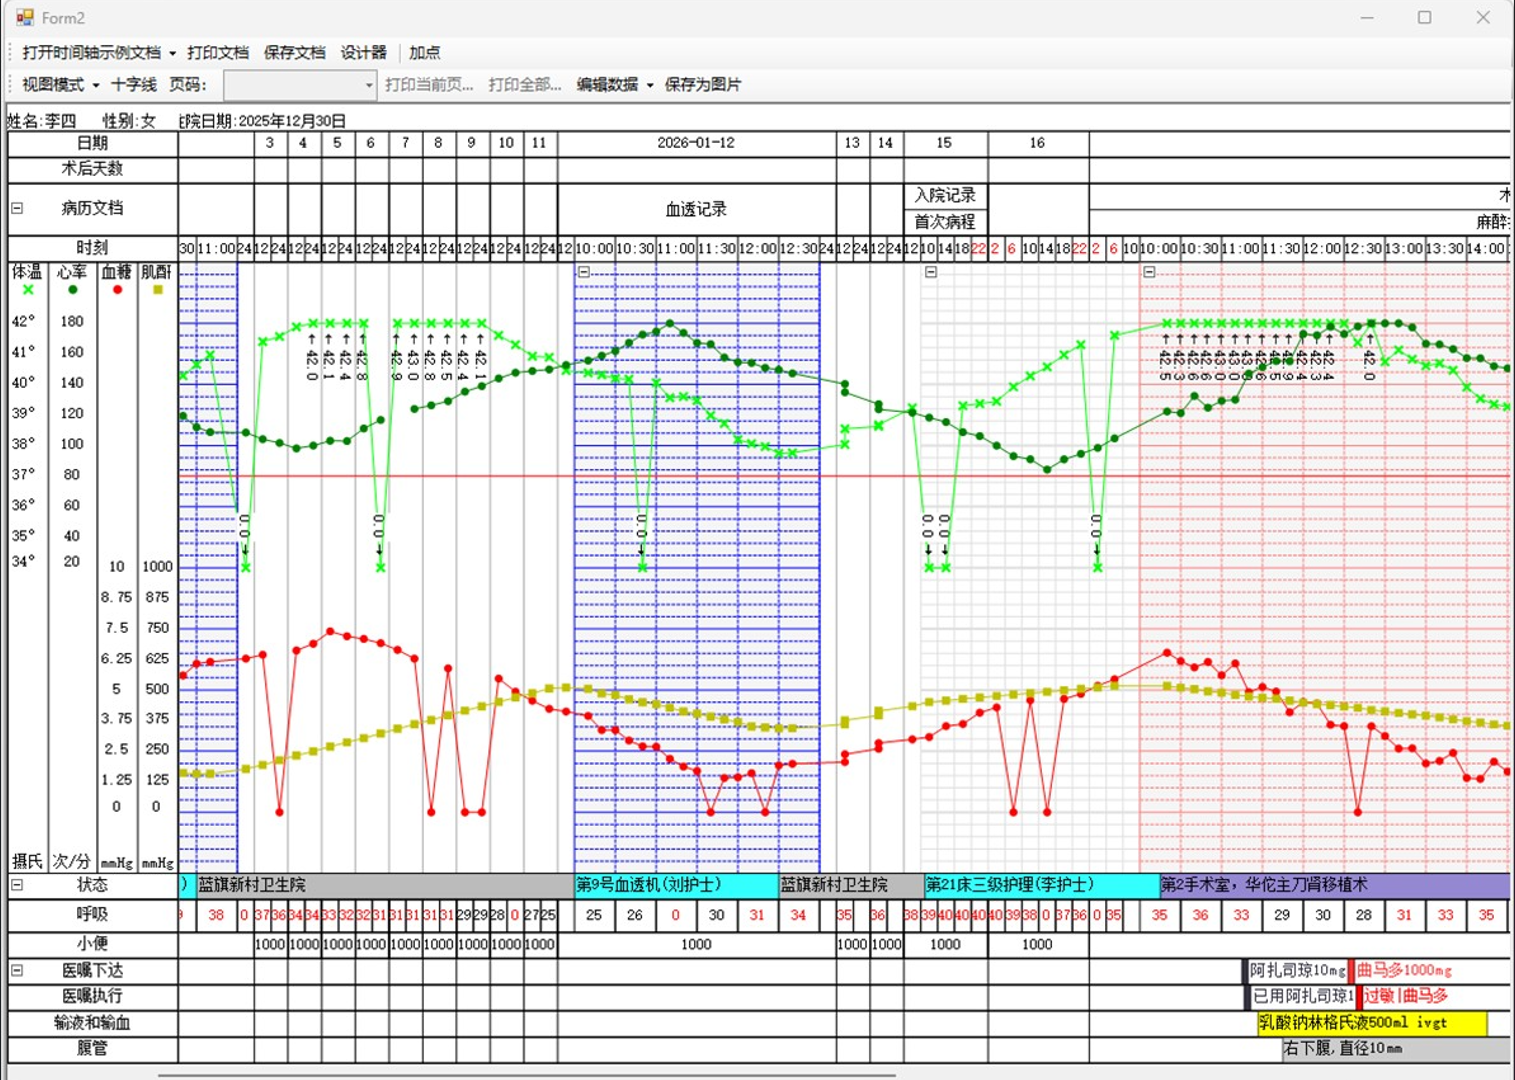Open the 设计器 toolbar item

363,53
